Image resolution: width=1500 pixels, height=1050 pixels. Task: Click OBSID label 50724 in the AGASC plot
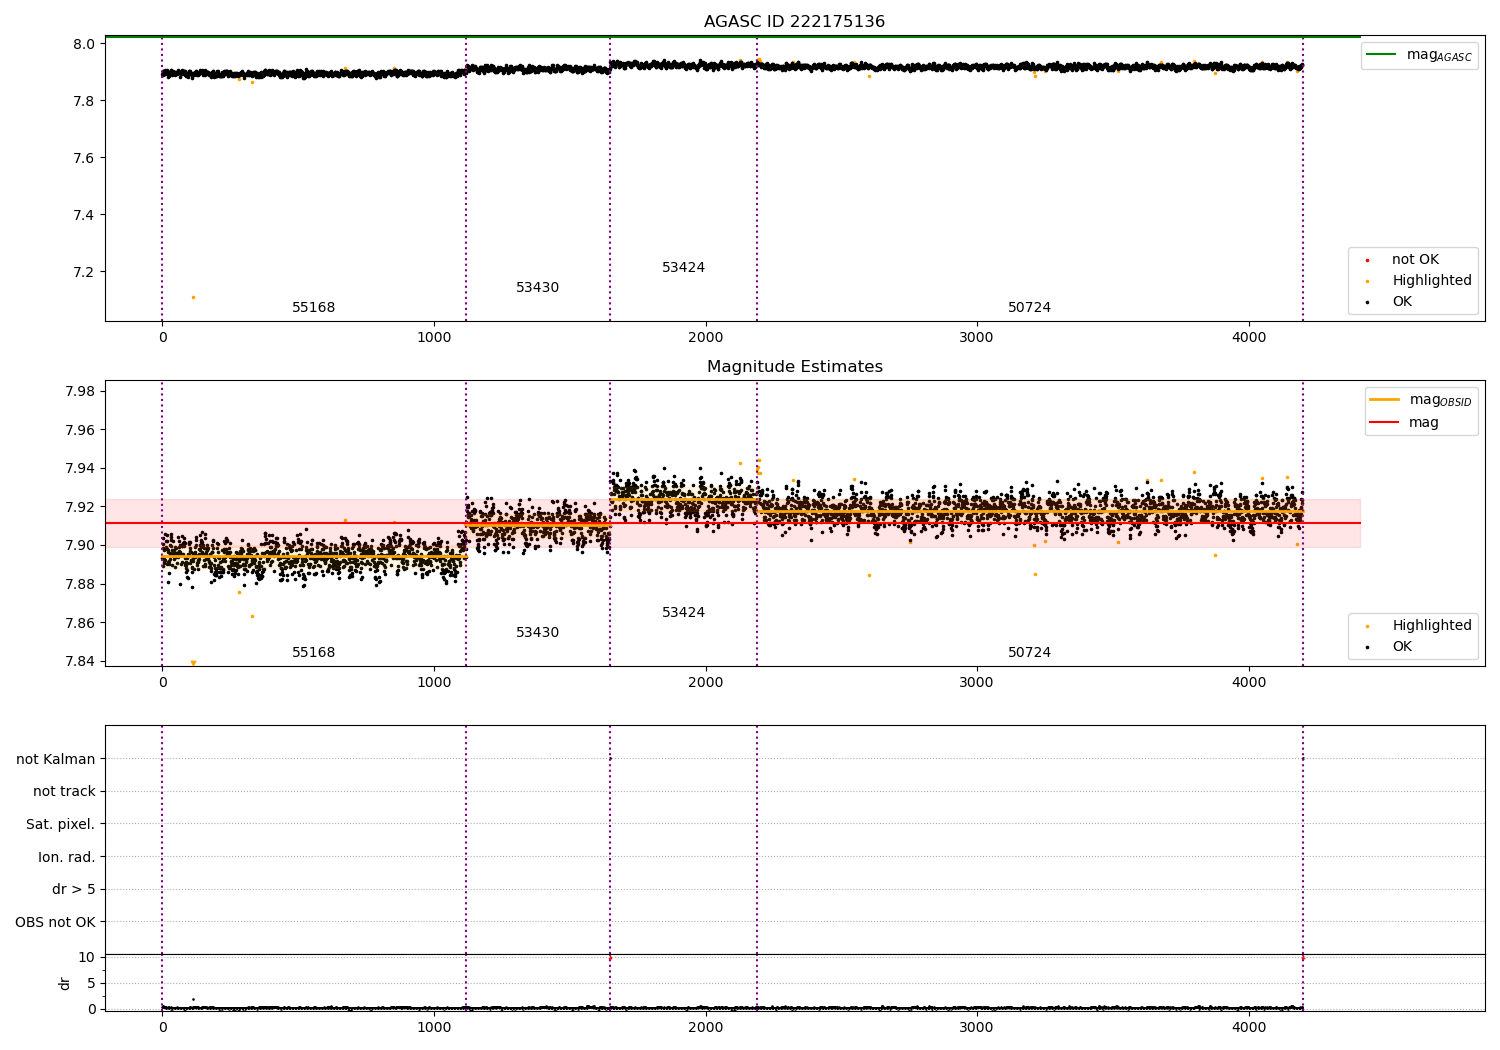pos(1030,308)
